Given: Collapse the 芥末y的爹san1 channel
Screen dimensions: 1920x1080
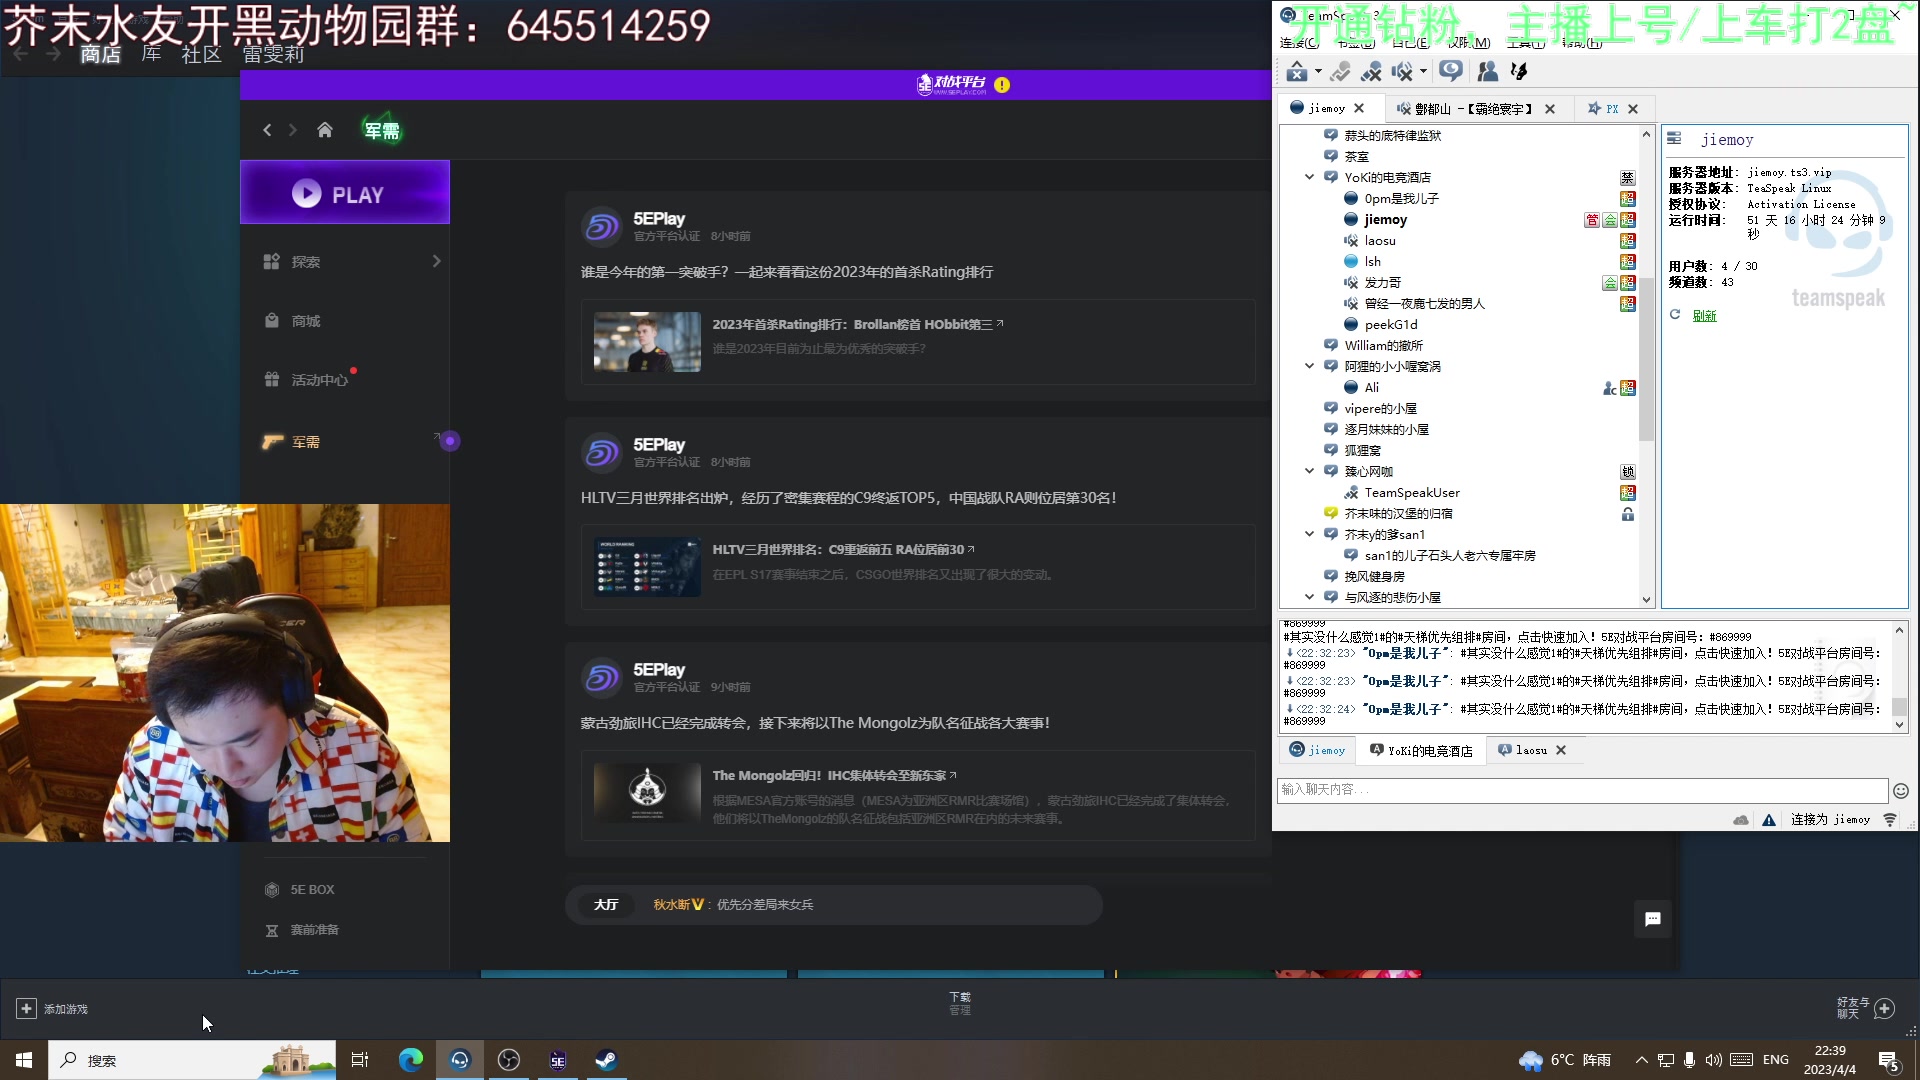Looking at the screenshot, I should point(1309,534).
